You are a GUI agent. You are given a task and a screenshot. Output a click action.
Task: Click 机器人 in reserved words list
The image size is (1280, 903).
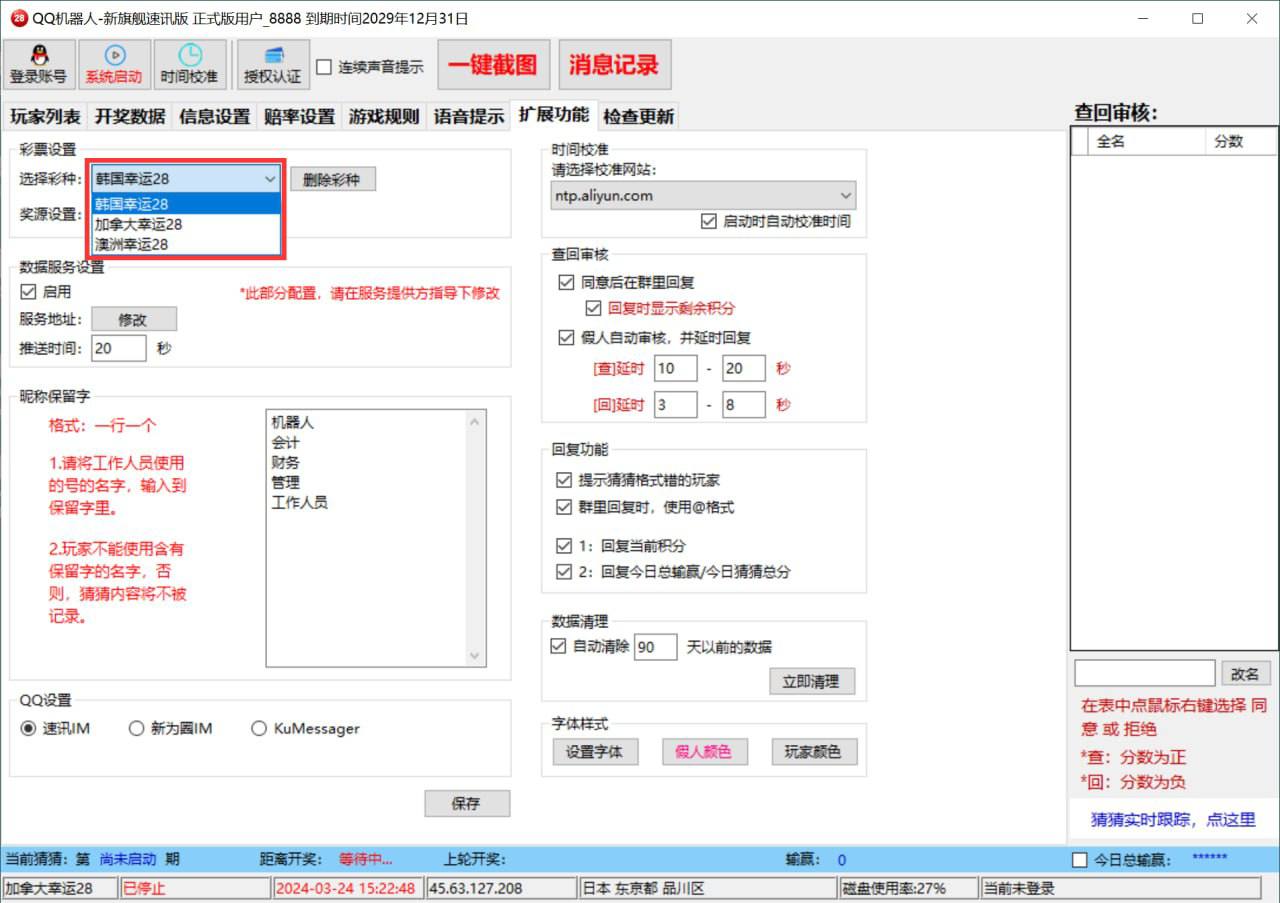[x=292, y=423]
